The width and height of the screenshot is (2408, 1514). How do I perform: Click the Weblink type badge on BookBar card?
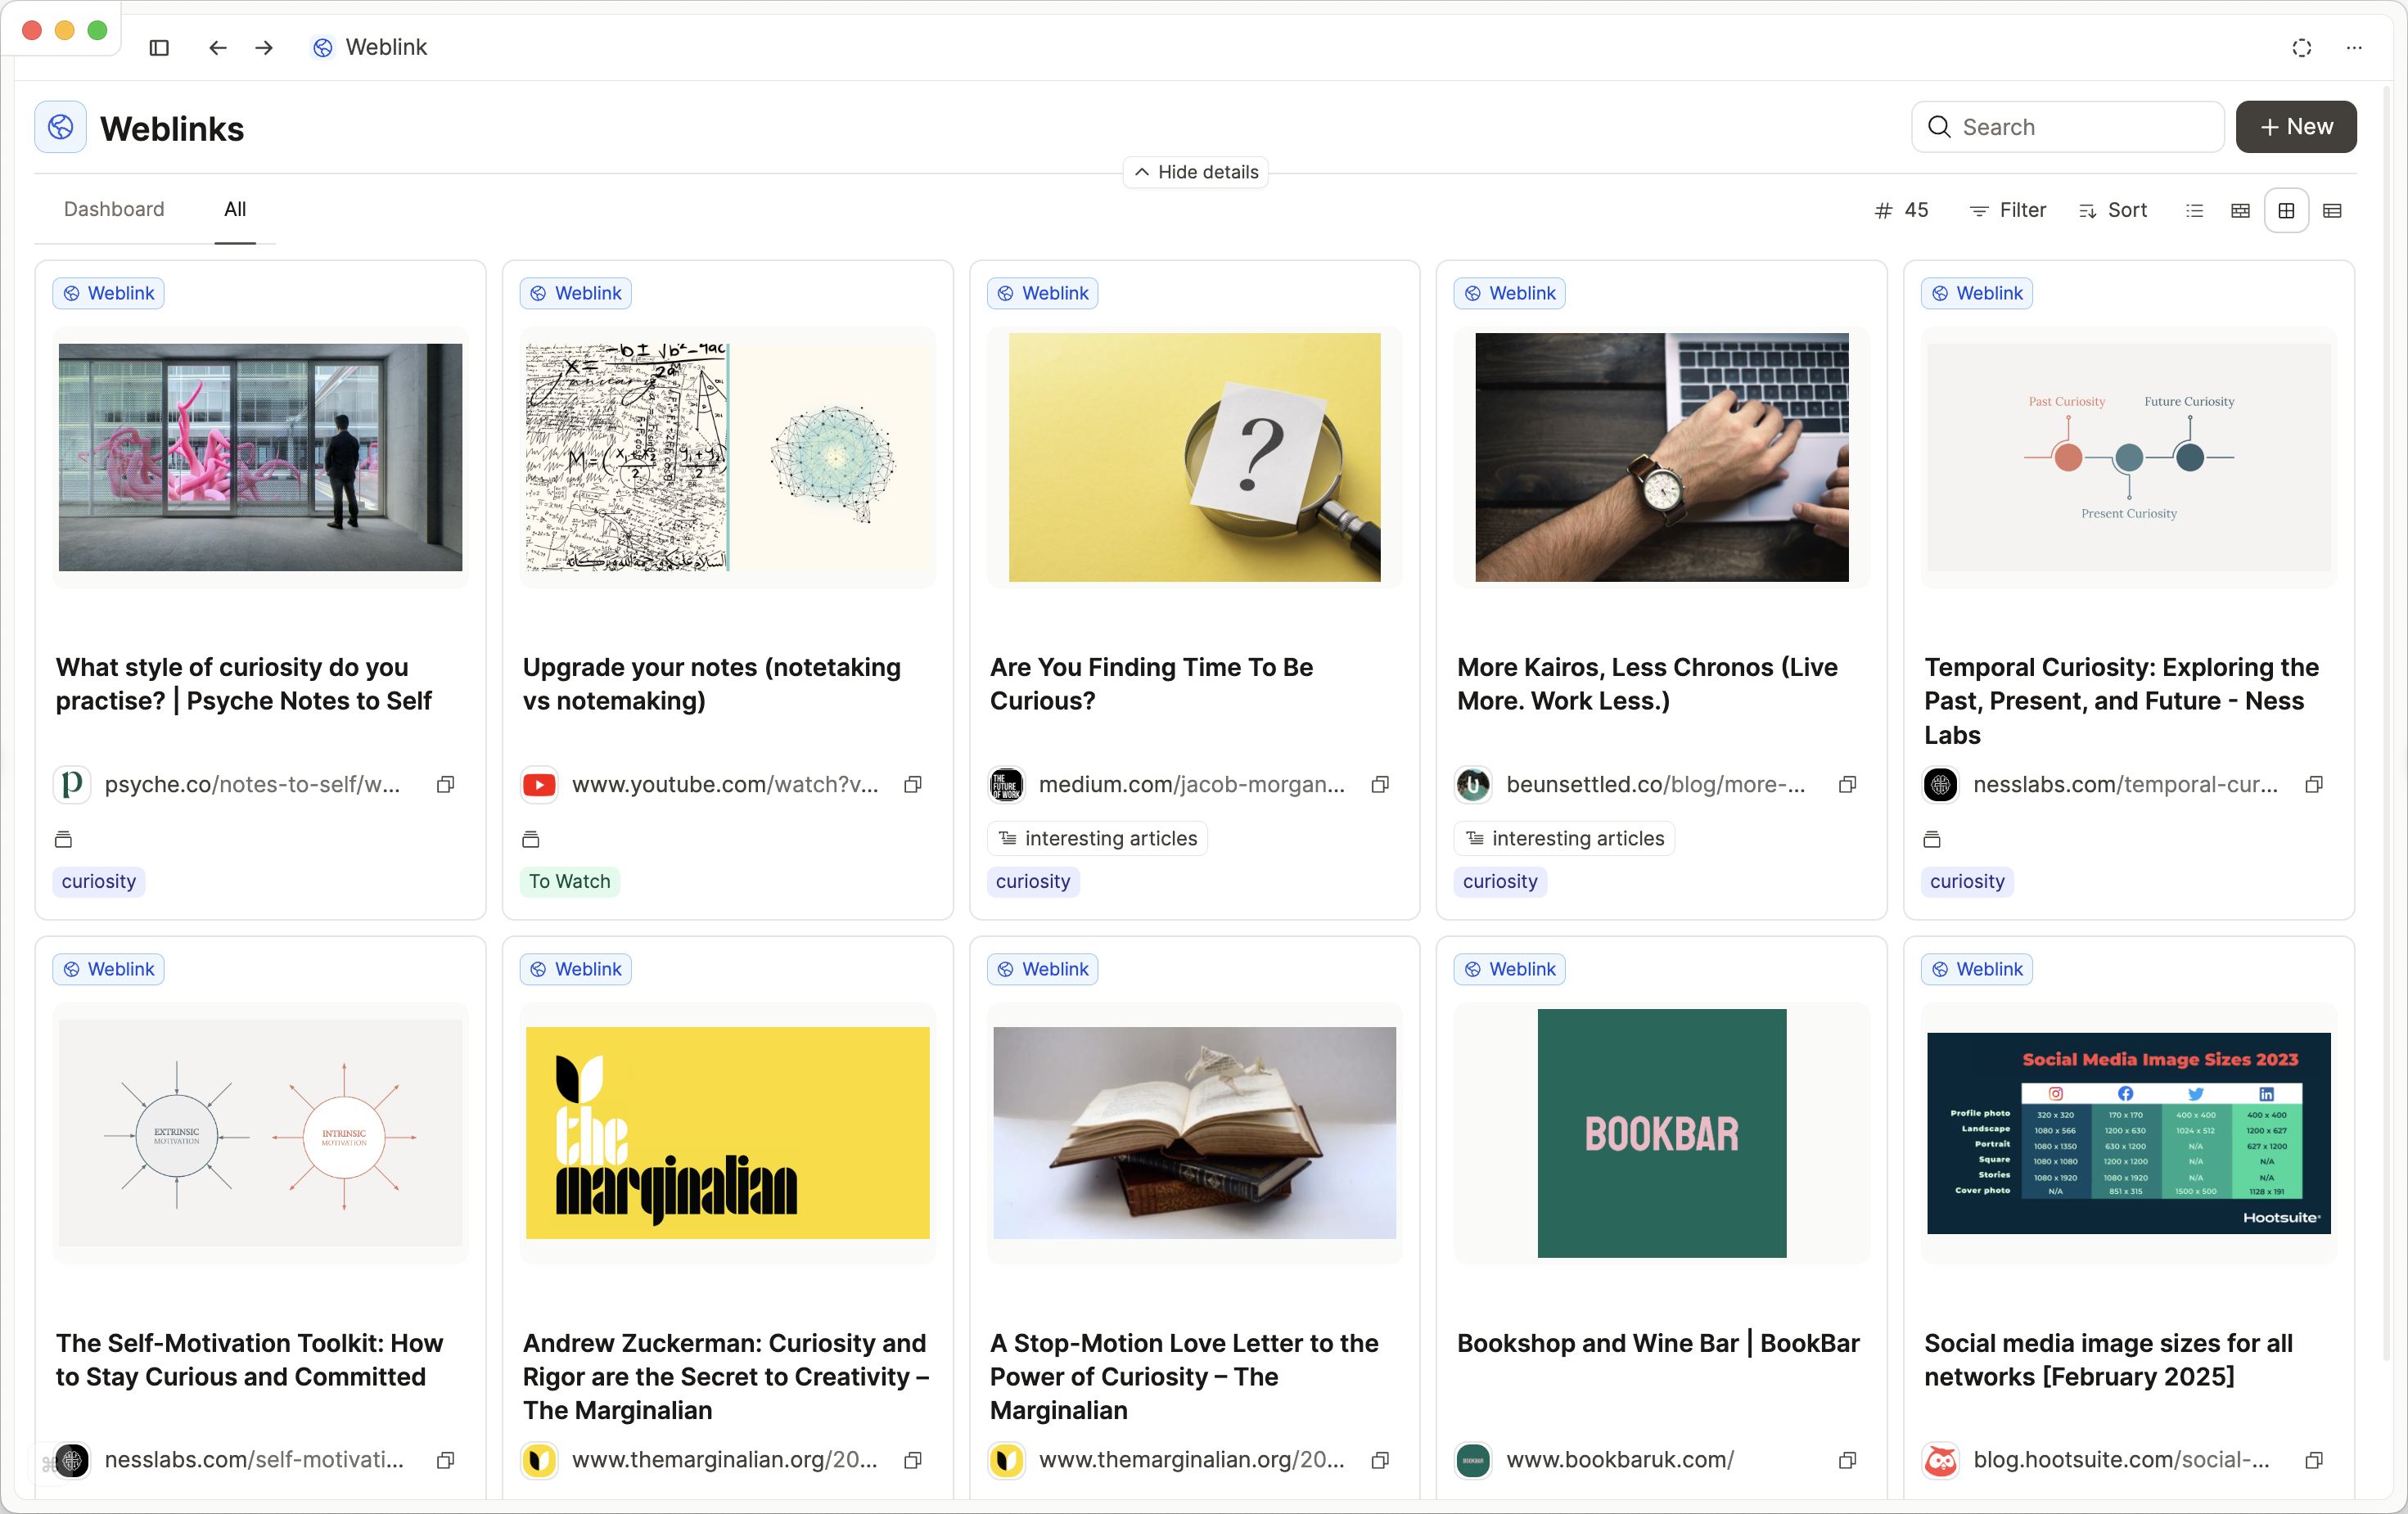point(1509,969)
